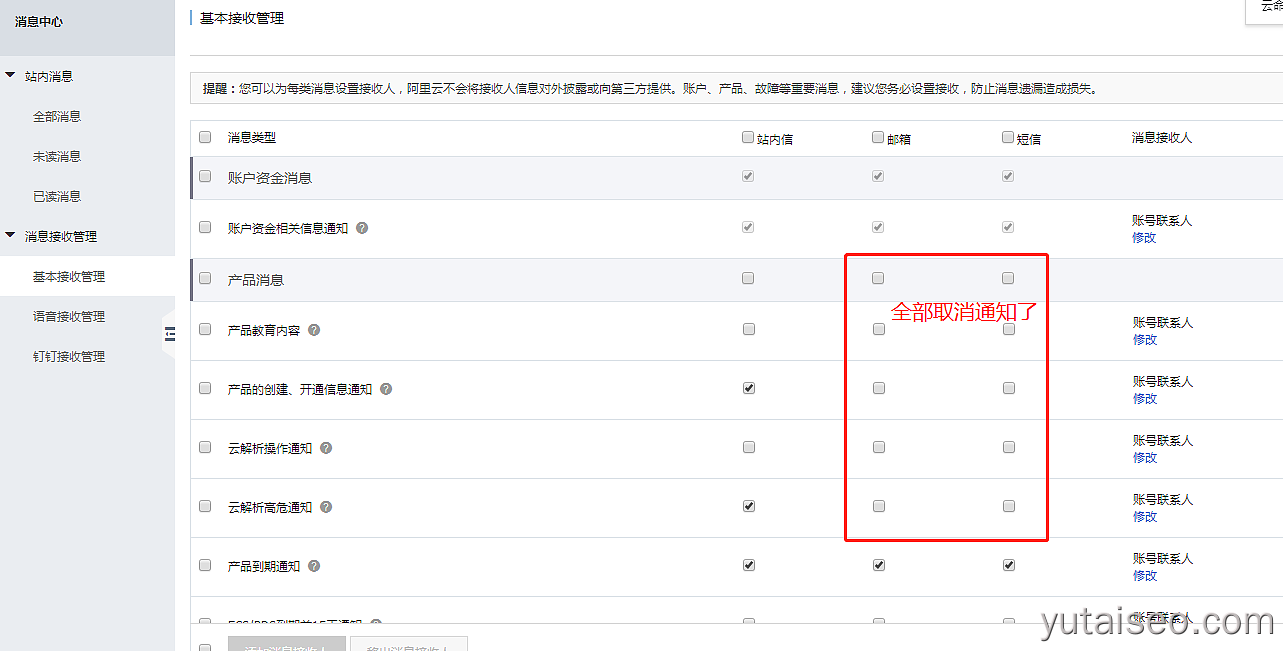Open 钉钉接收管理 in the sidebar
This screenshot has height=651, width=1283.
[x=69, y=357]
